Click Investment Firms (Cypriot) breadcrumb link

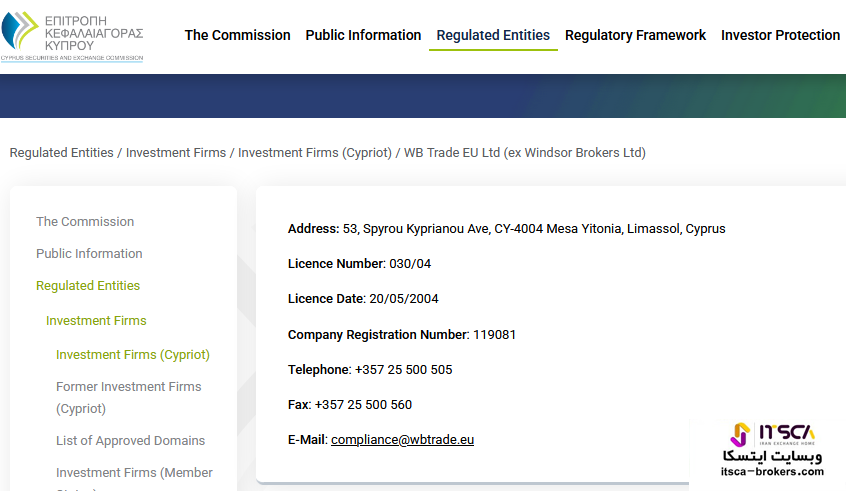click(315, 153)
